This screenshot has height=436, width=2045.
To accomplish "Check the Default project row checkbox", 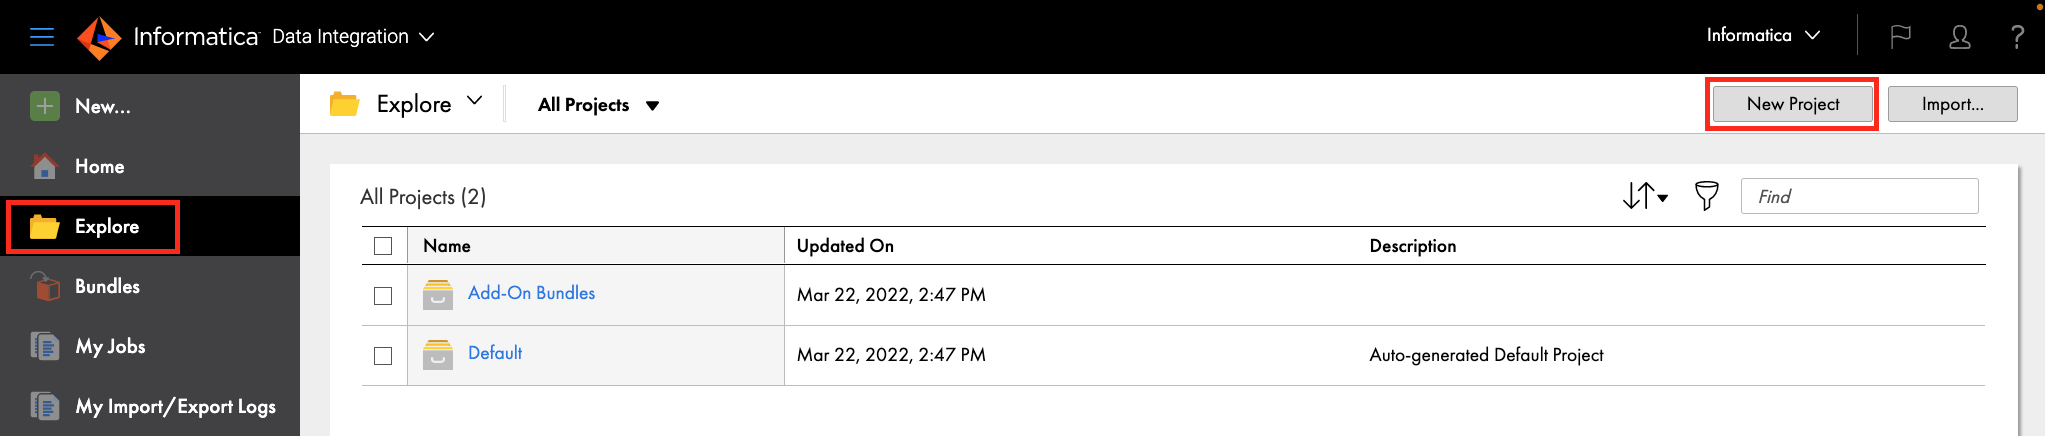I will pyautogui.click(x=383, y=356).
